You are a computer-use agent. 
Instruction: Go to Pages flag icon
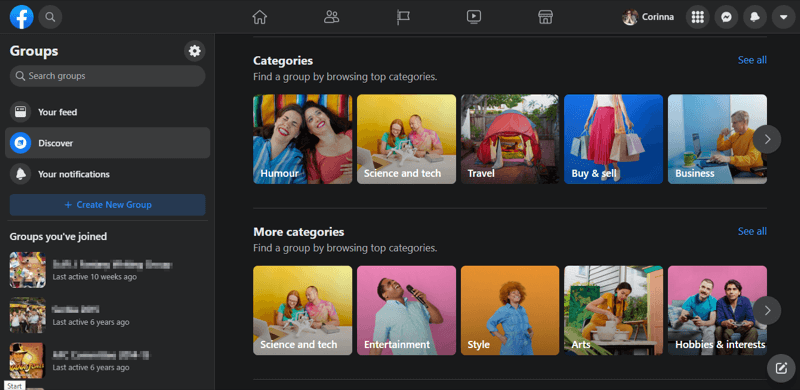pos(403,17)
